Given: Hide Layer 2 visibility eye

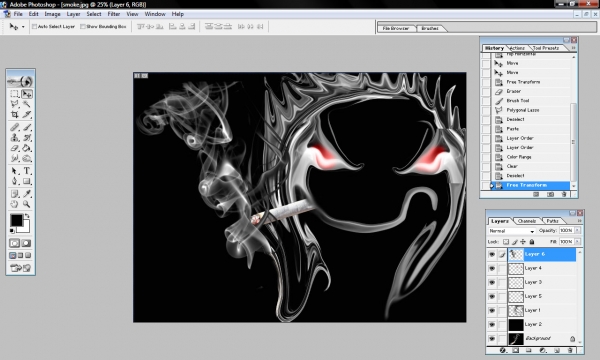Looking at the screenshot, I should coord(492,324).
